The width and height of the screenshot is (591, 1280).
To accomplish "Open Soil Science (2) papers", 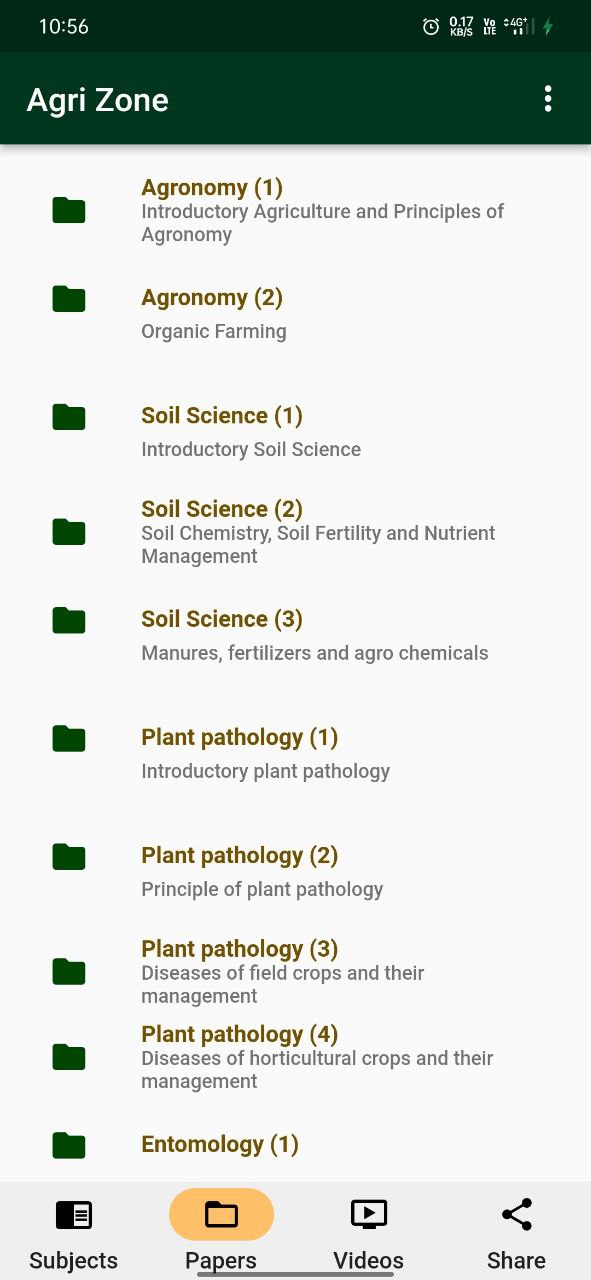I will 295,531.
